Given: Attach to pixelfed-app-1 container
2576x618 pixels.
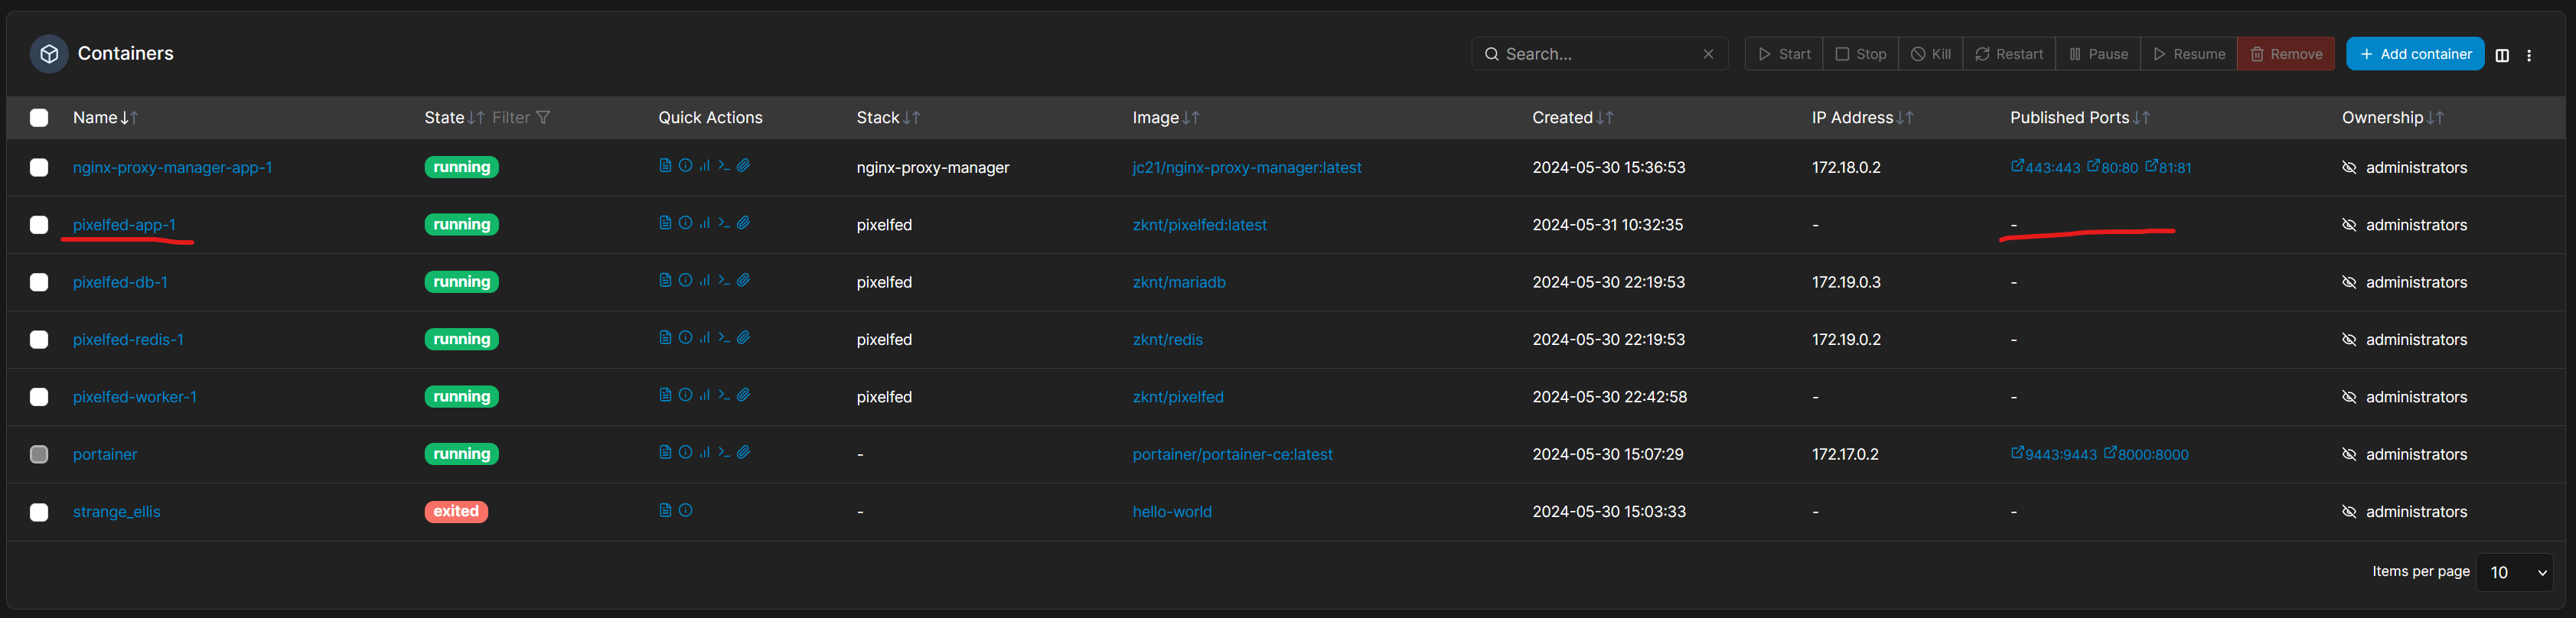Looking at the screenshot, I should pos(744,223).
